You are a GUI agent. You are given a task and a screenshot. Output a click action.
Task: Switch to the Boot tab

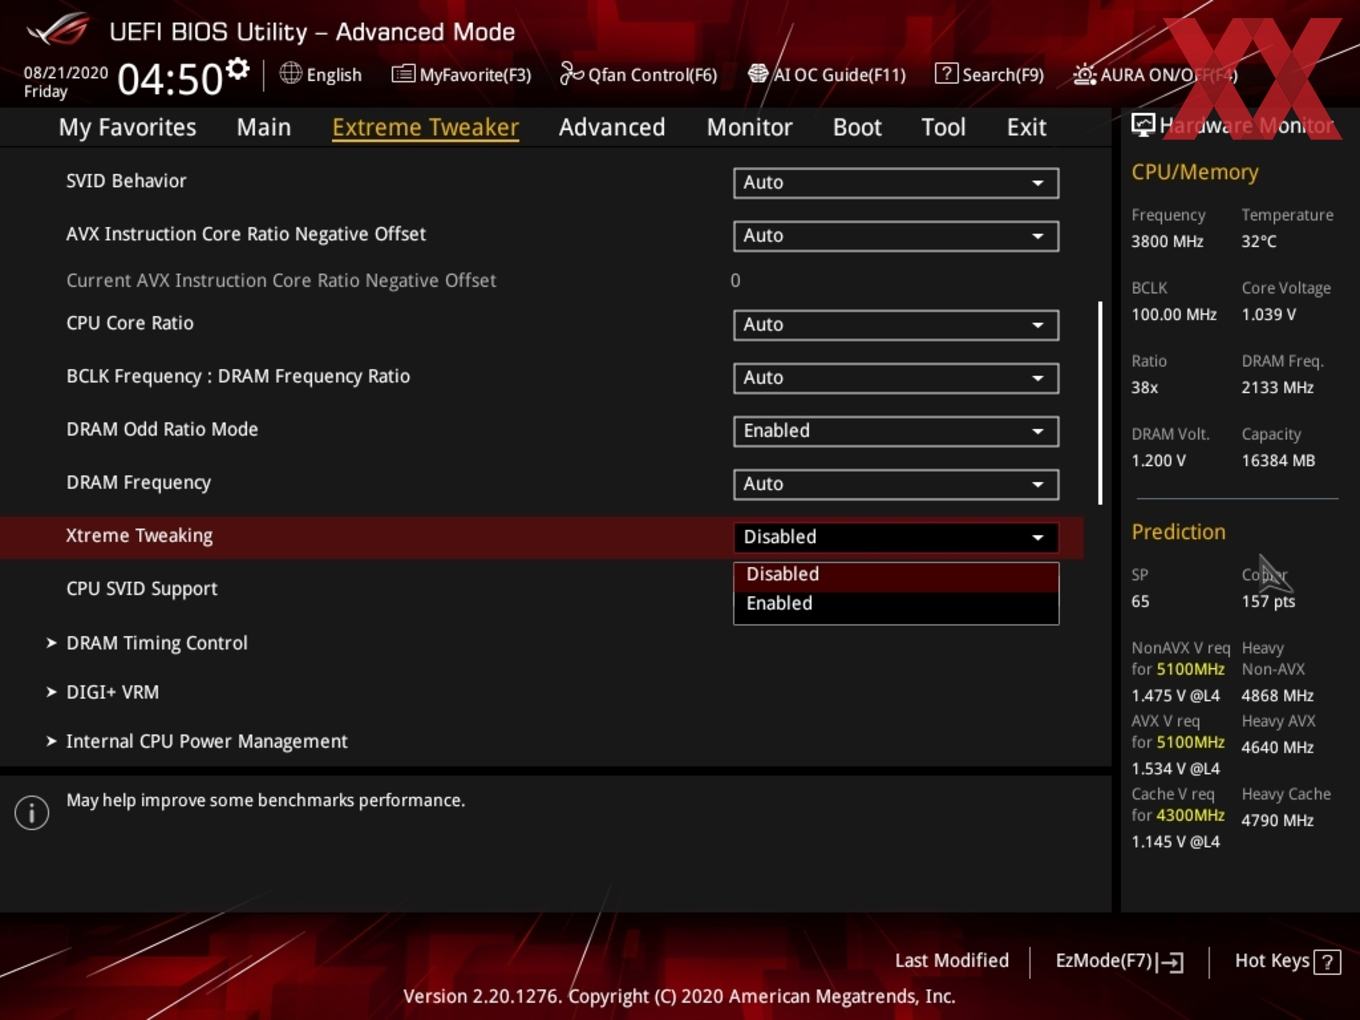[x=857, y=127]
